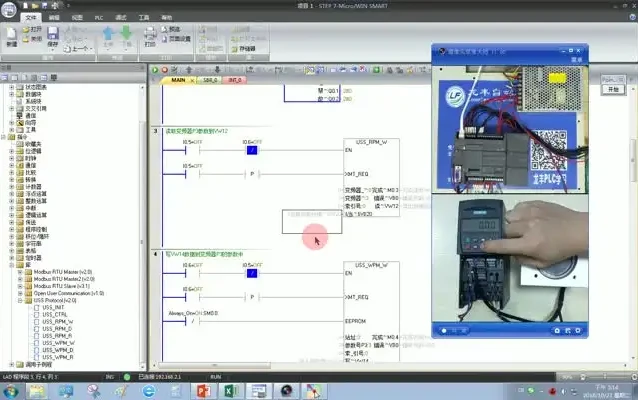The image size is (638, 400).
Task: Click the green Download arrow icon
Action: 126,35
